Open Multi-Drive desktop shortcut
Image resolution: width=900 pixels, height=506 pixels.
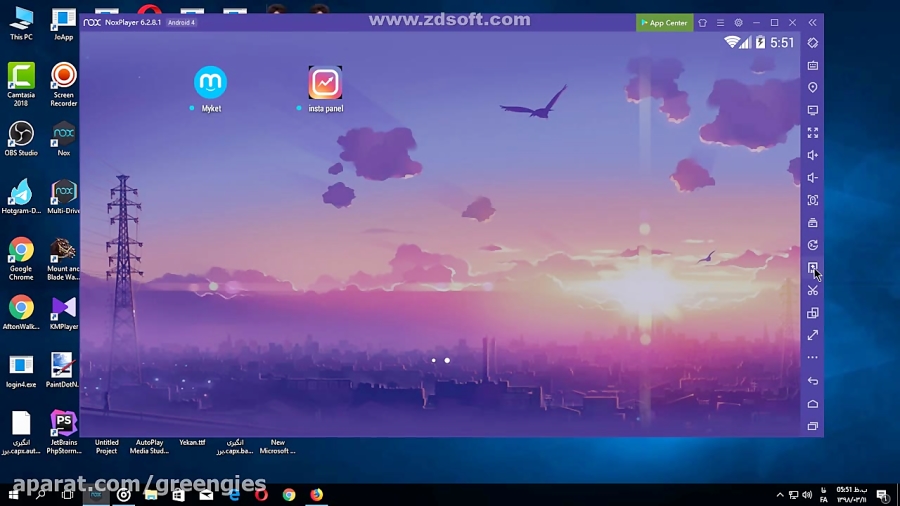click(x=64, y=197)
